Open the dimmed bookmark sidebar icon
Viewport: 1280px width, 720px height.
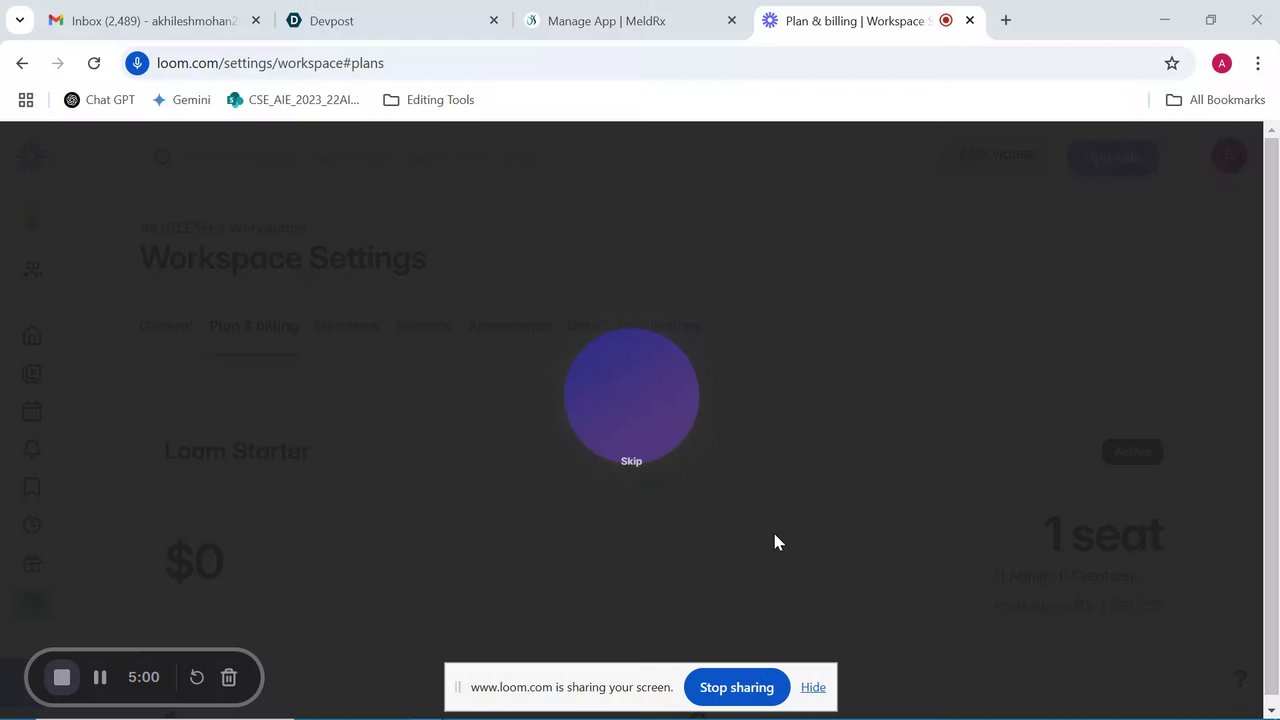tap(32, 487)
